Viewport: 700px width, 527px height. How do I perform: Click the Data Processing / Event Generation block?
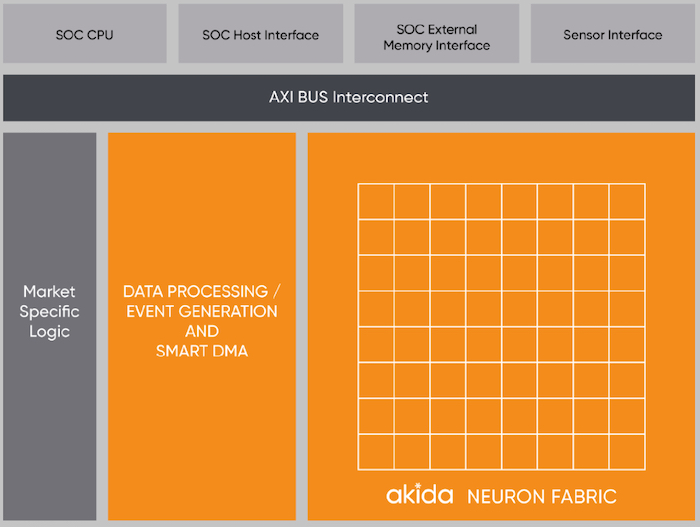pyautogui.click(x=202, y=326)
